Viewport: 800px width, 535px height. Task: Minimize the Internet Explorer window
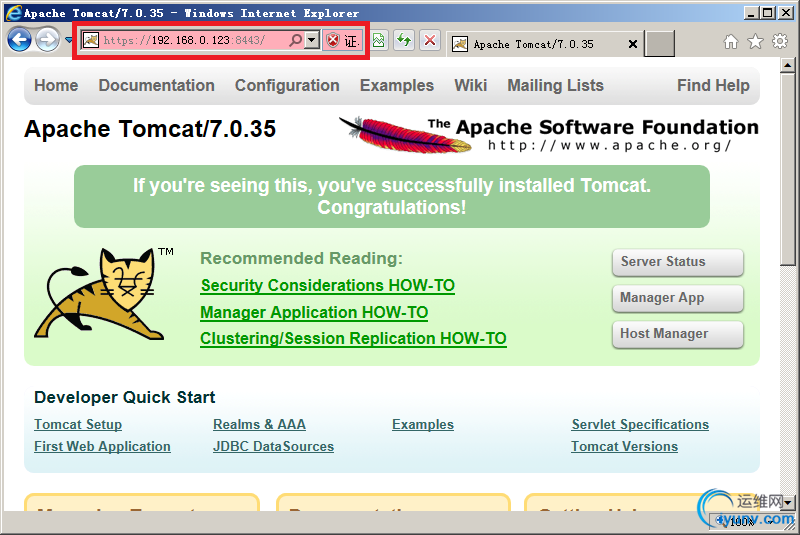(751, 13)
